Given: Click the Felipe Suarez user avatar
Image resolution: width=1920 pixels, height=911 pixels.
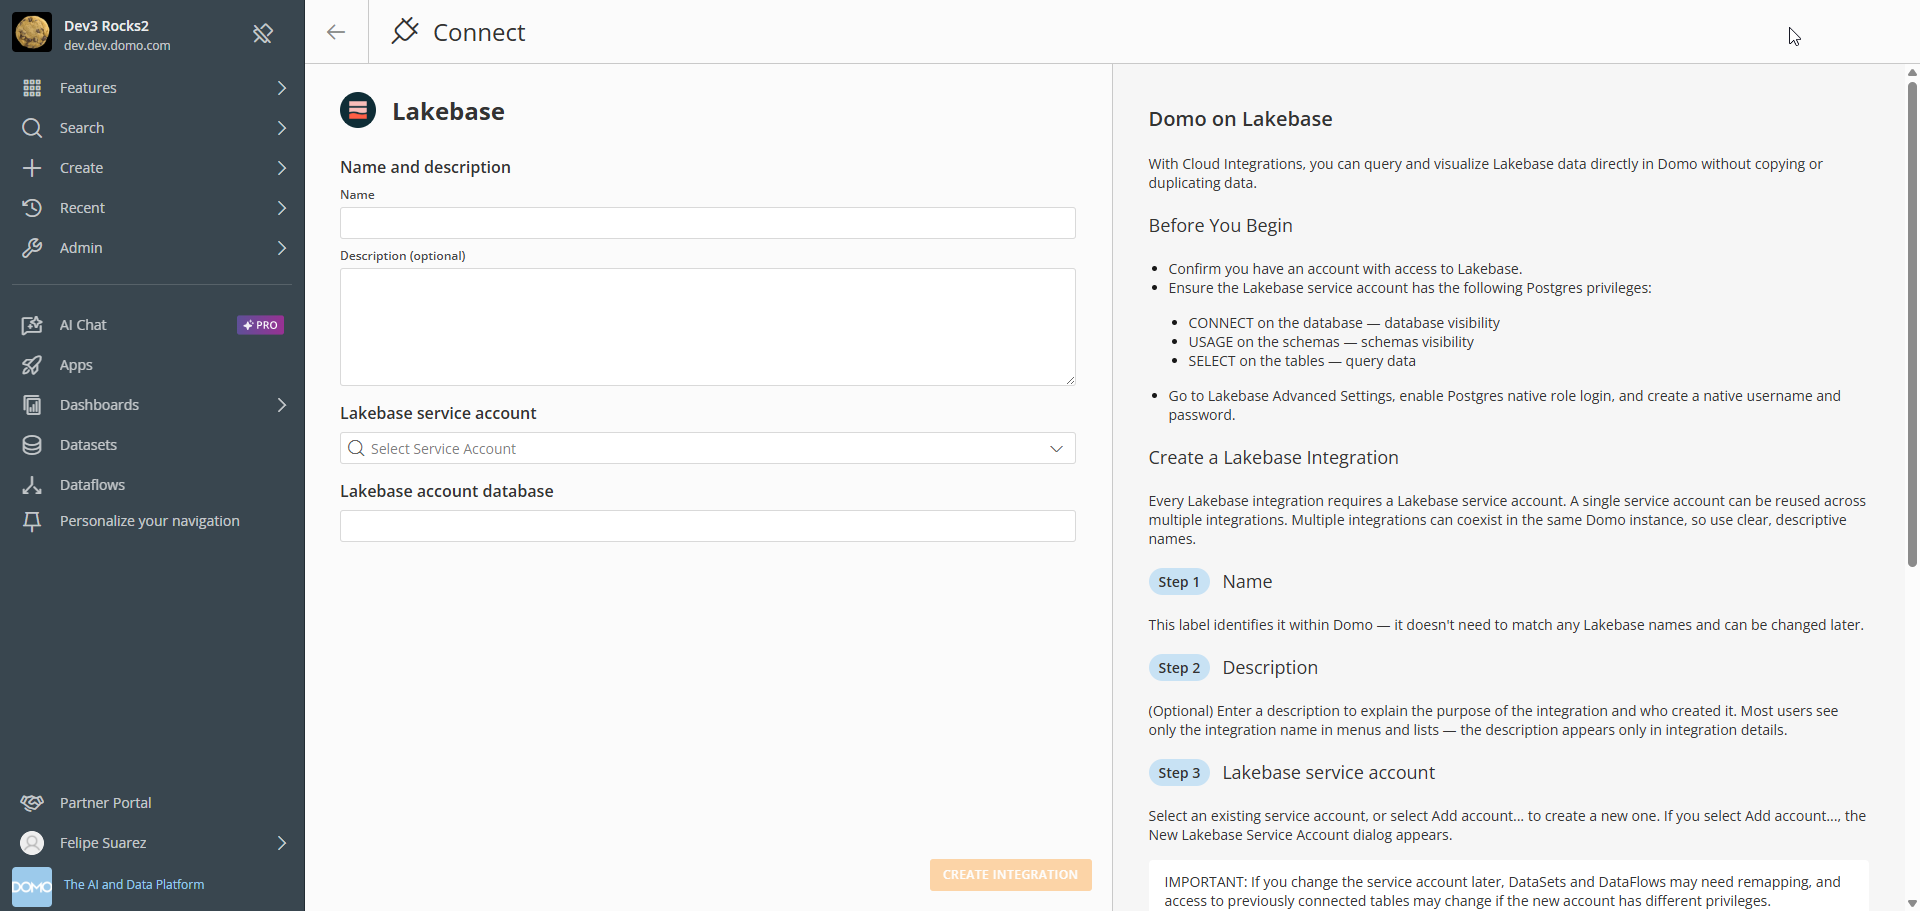Looking at the screenshot, I should (32, 843).
